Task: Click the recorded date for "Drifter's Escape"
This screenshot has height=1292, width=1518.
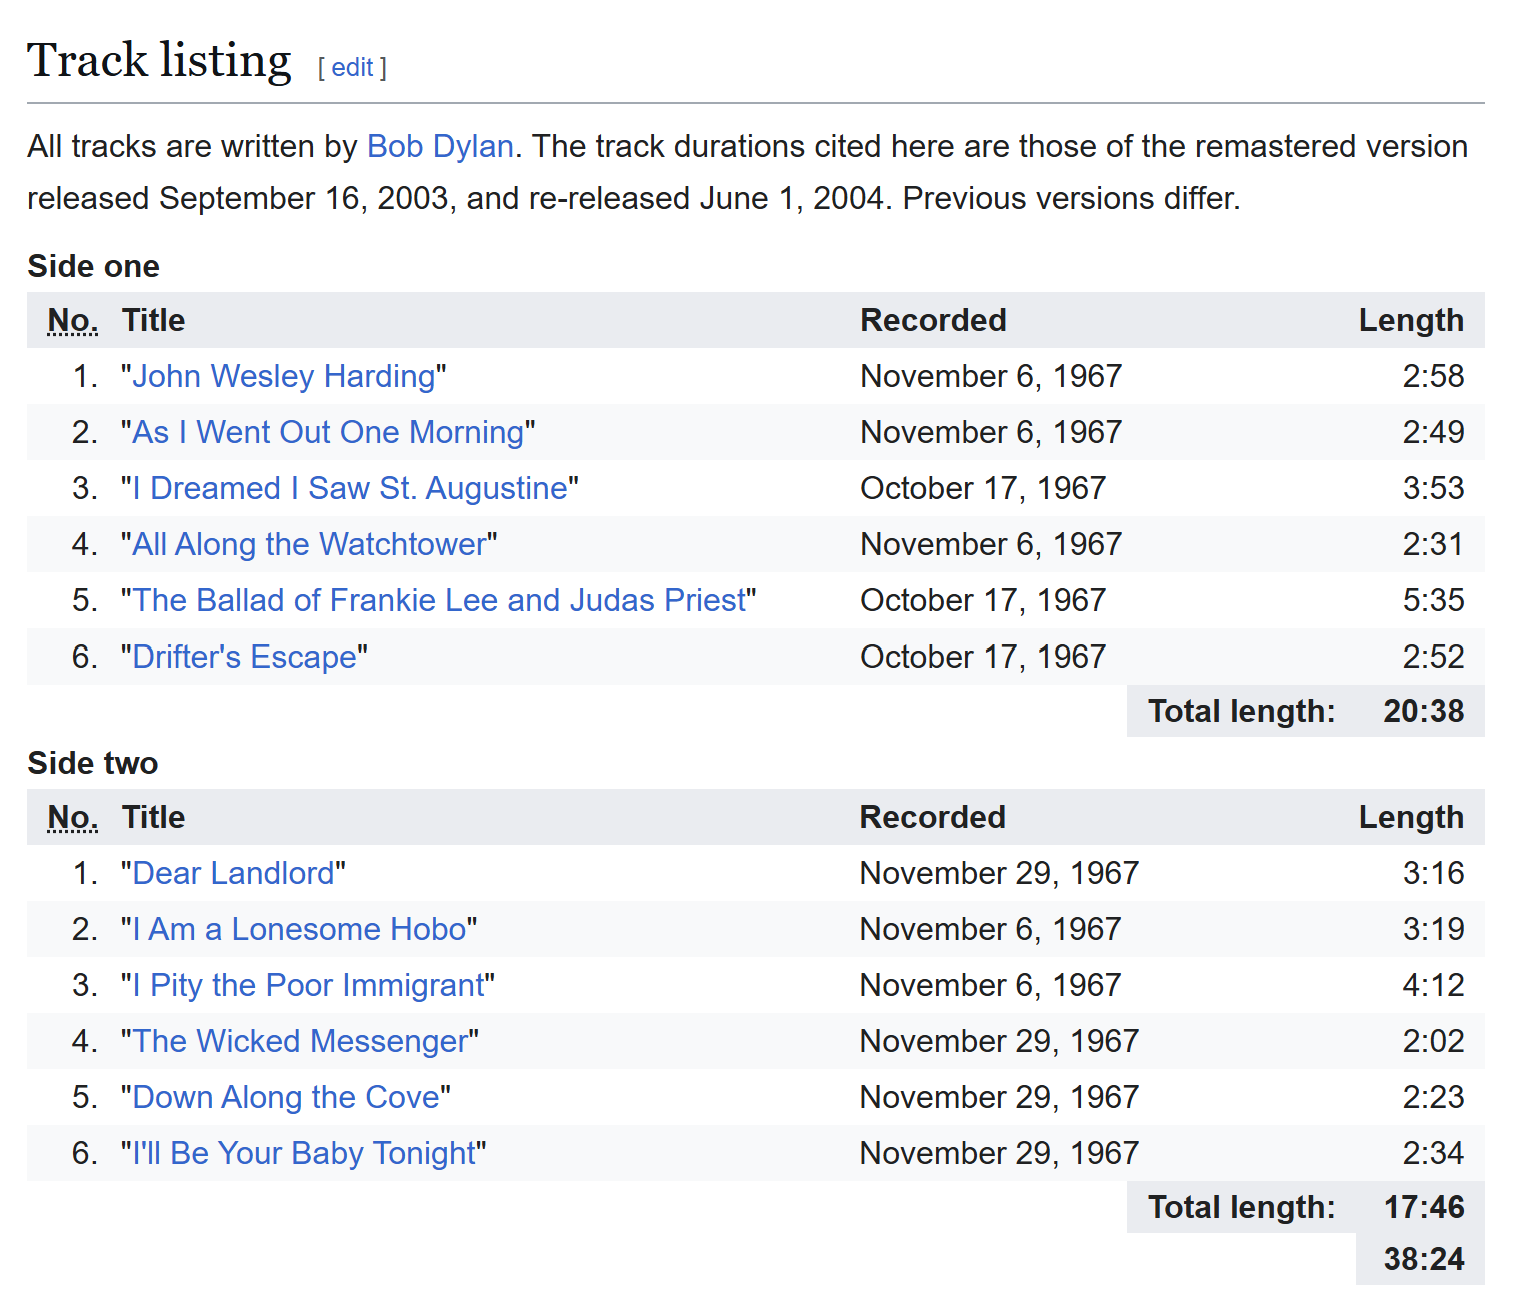Action: click(983, 657)
